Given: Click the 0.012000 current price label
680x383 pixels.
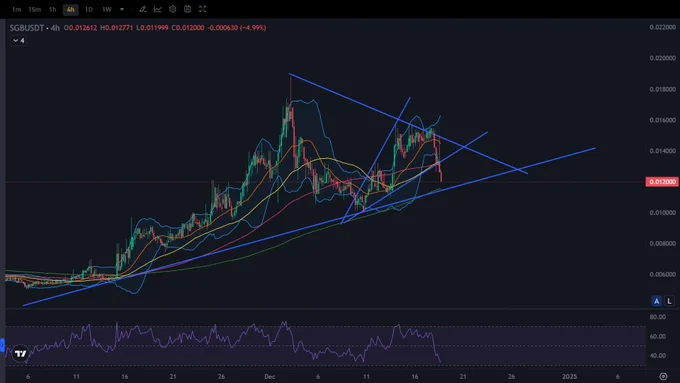Looking at the screenshot, I should (x=662, y=182).
